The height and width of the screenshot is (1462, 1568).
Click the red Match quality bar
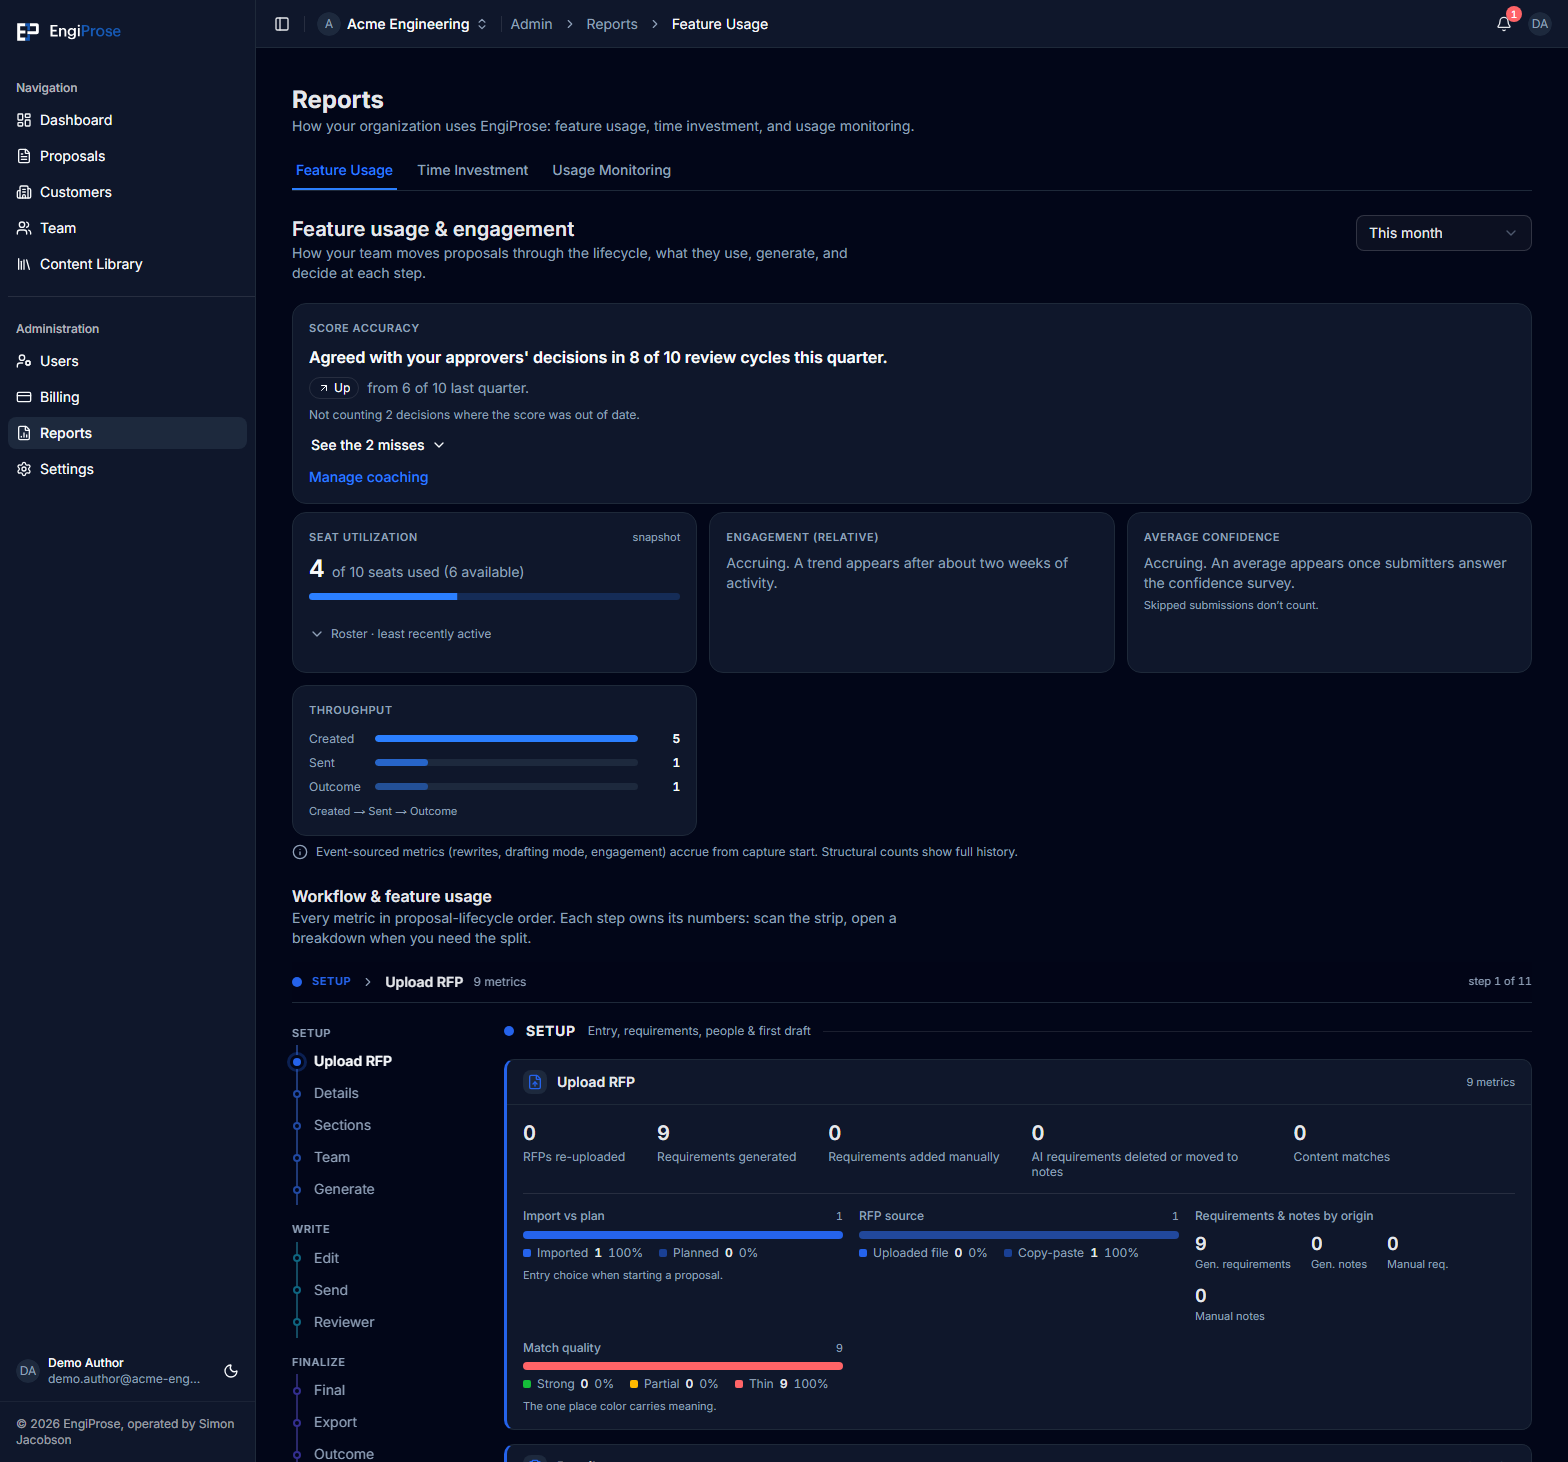pos(683,1366)
